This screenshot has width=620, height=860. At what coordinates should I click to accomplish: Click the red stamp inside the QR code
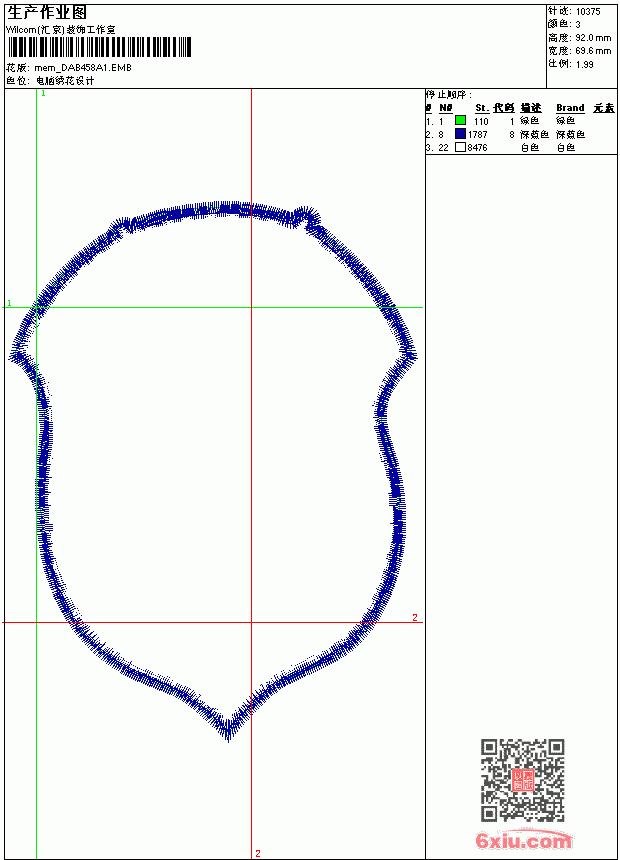pyautogui.click(x=522, y=780)
